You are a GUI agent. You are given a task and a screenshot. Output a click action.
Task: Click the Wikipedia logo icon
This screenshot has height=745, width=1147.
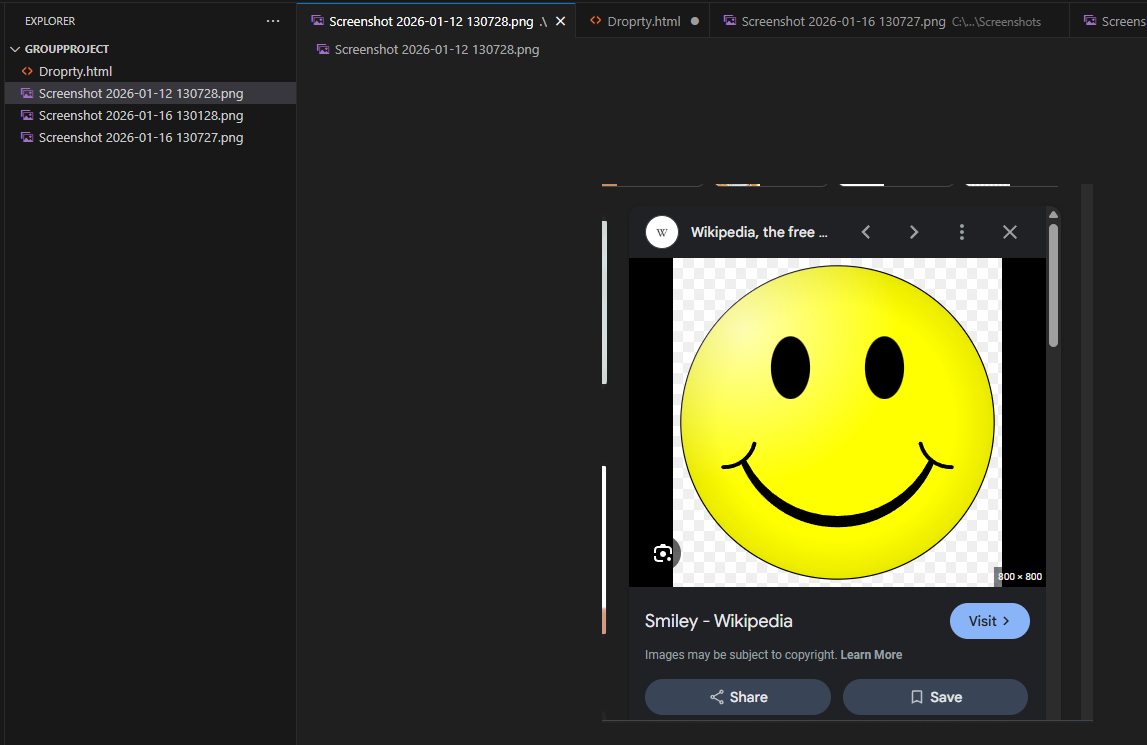click(x=661, y=232)
